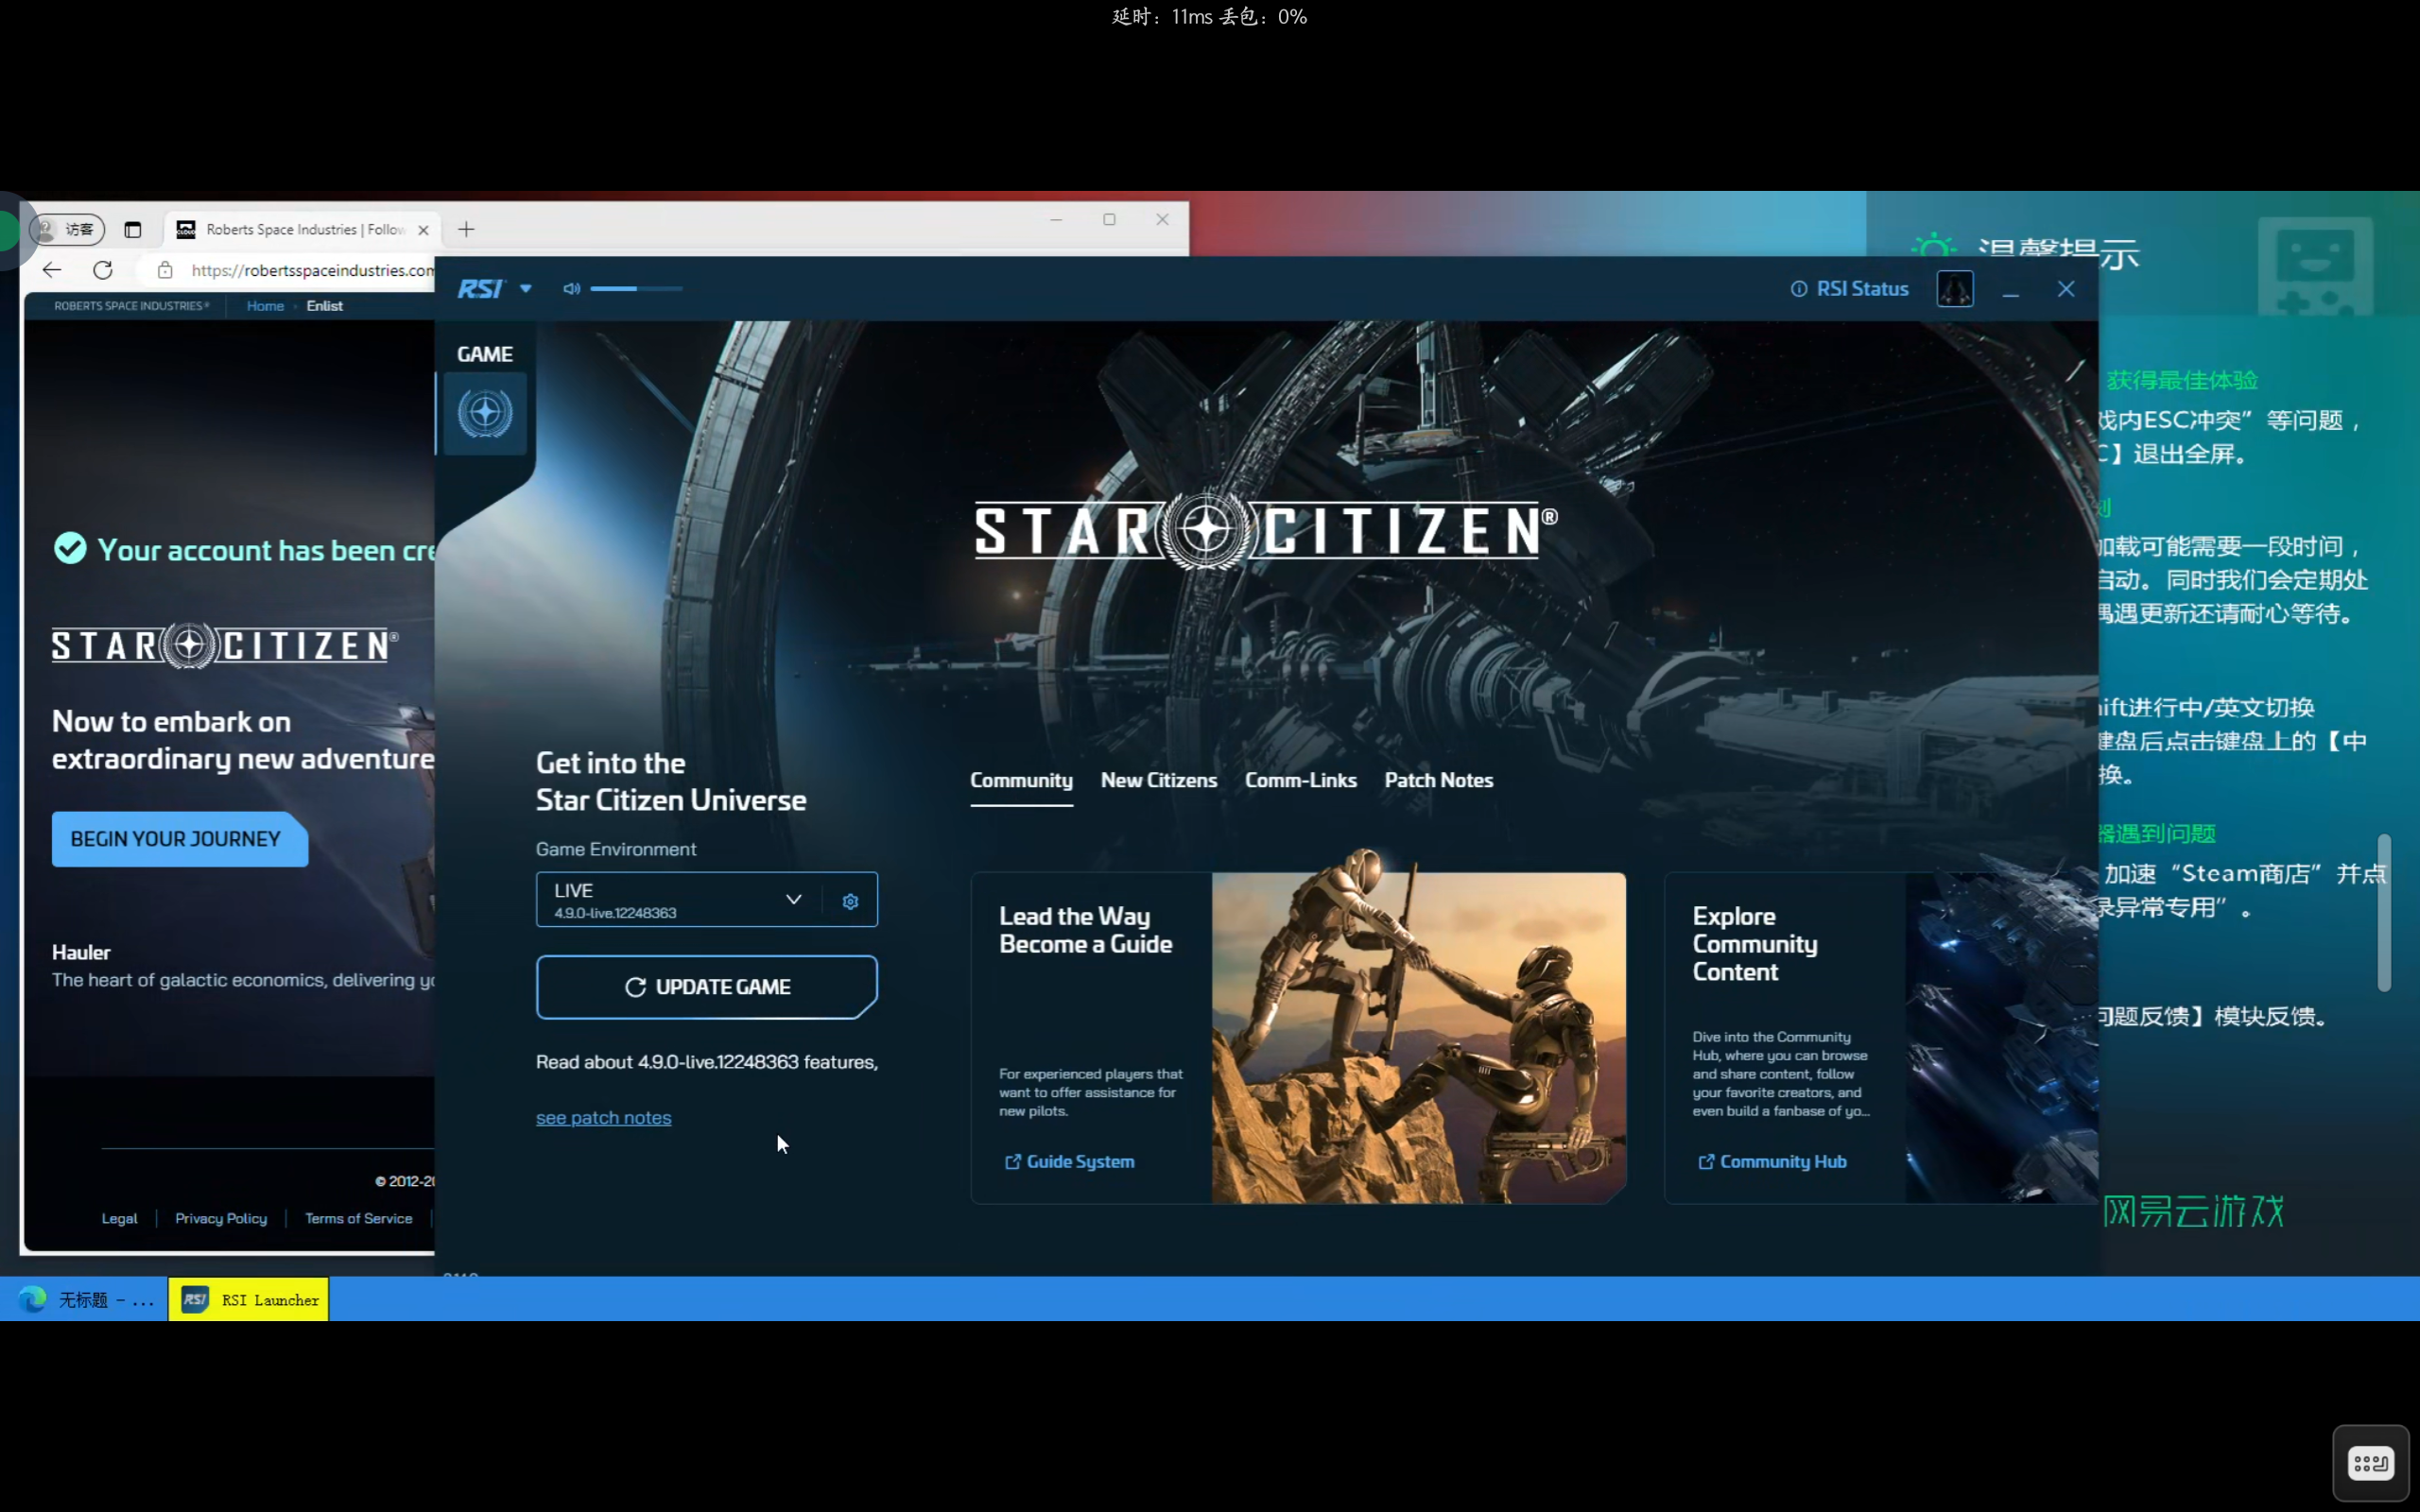2420x1512 pixels.
Task: Open RSI Status page
Action: pyautogui.click(x=1849, y=289)
